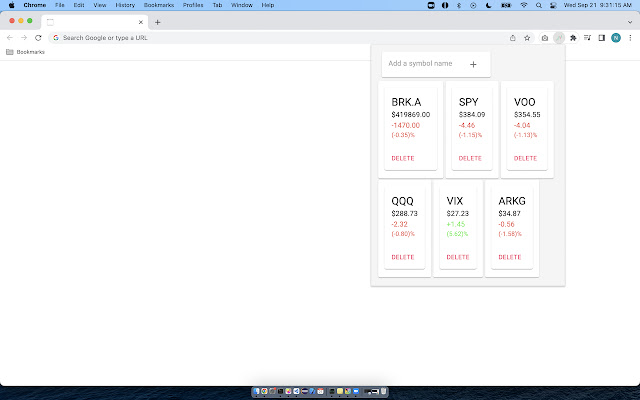Open Finder in the Dock
This screenshot has width=640, height=400.
click(256, 391)
